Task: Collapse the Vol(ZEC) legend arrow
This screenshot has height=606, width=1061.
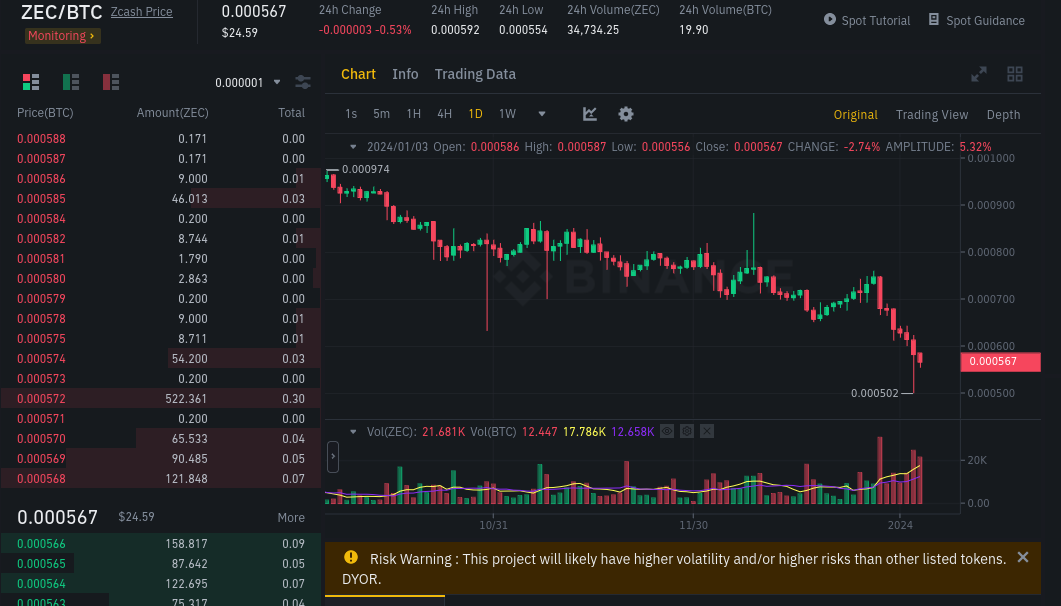Action: pos(353,432)
